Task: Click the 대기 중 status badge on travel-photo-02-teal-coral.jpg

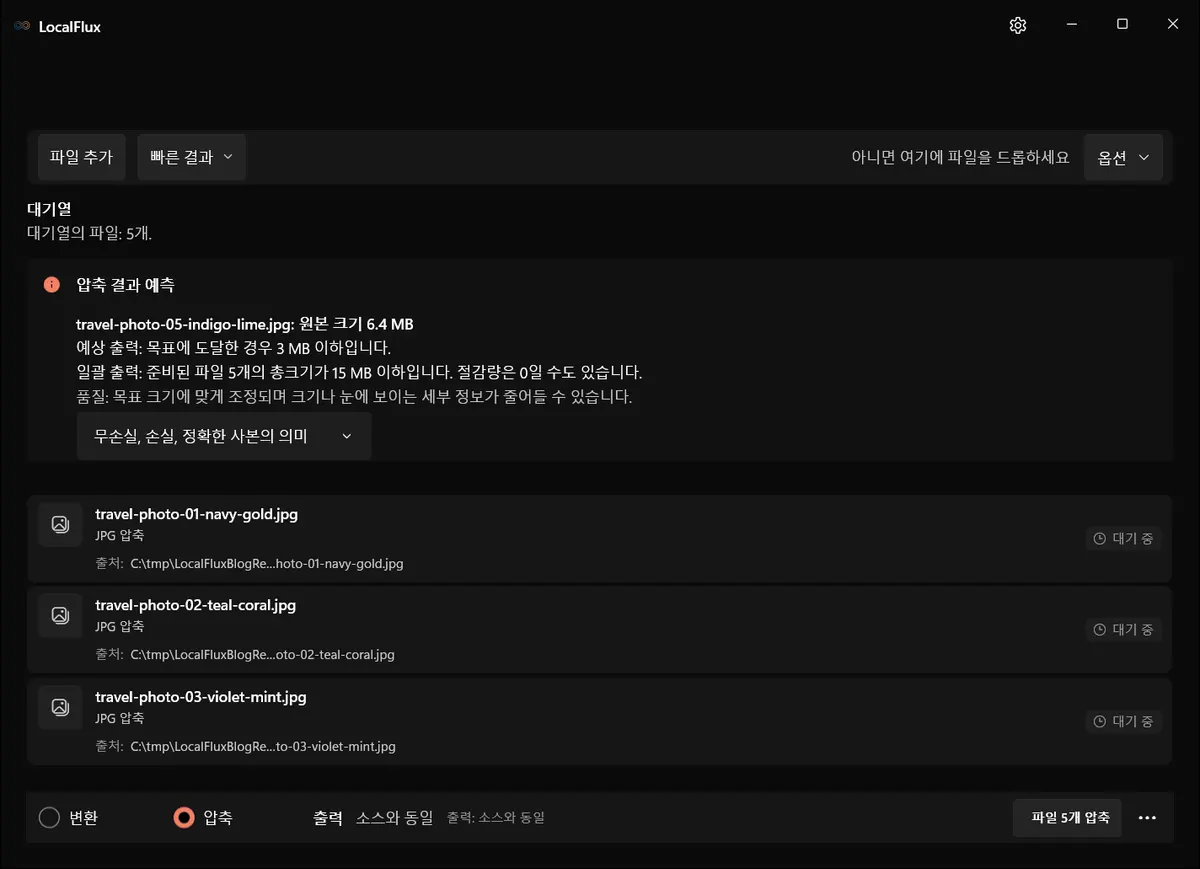Action: [x=1124, y=630]
